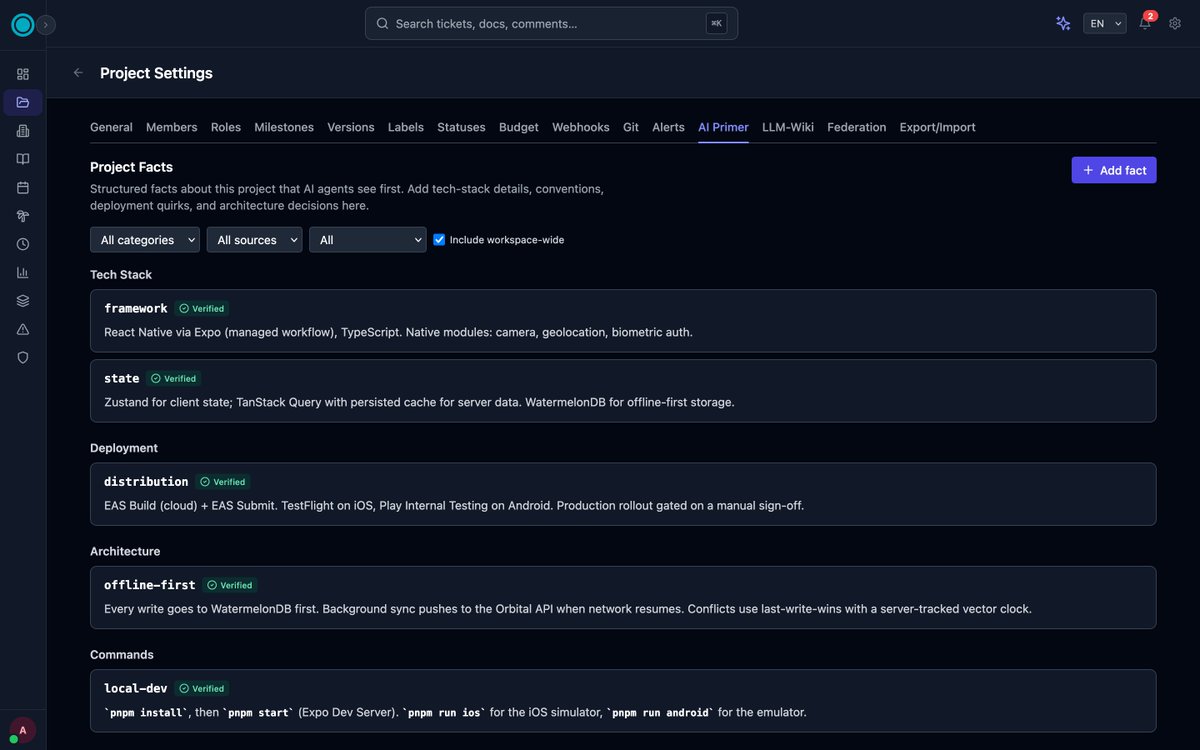The width and height of the screenshot is (1200, 750).
Task: Switch to the LLM-Wiki tab
Action: click(788, 127)
